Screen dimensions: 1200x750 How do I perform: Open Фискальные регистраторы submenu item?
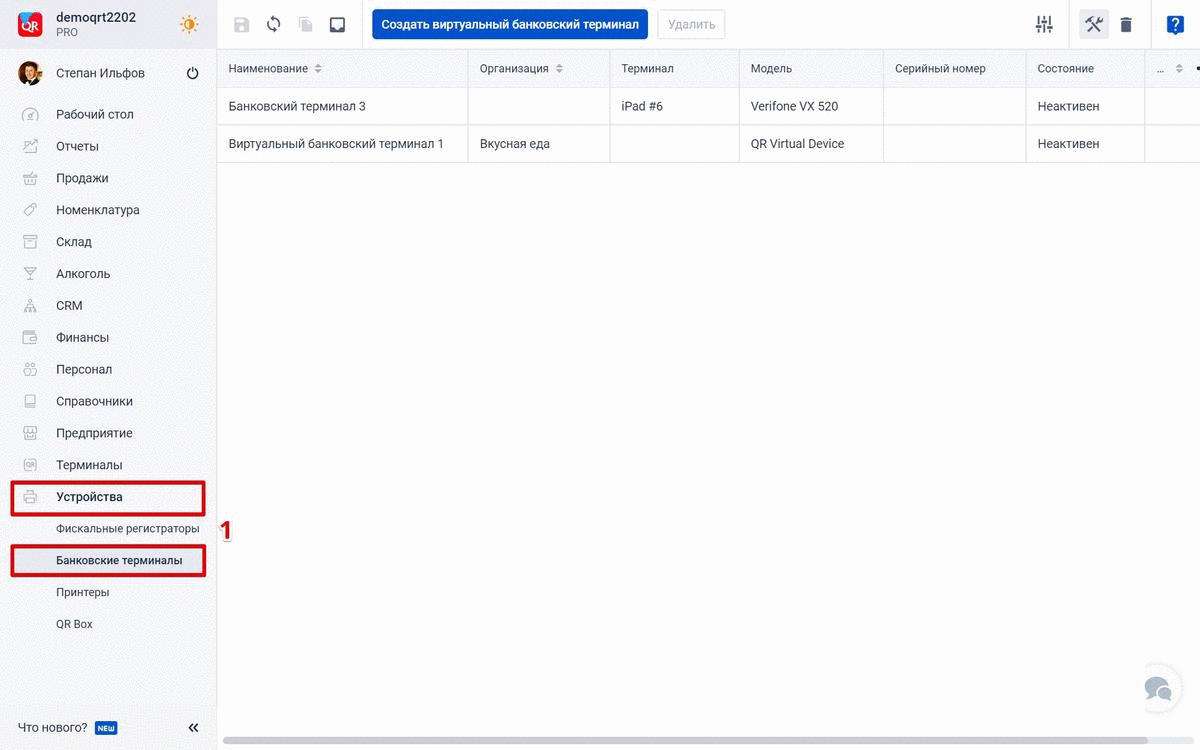pyautogui.click(x=127, y=529)
